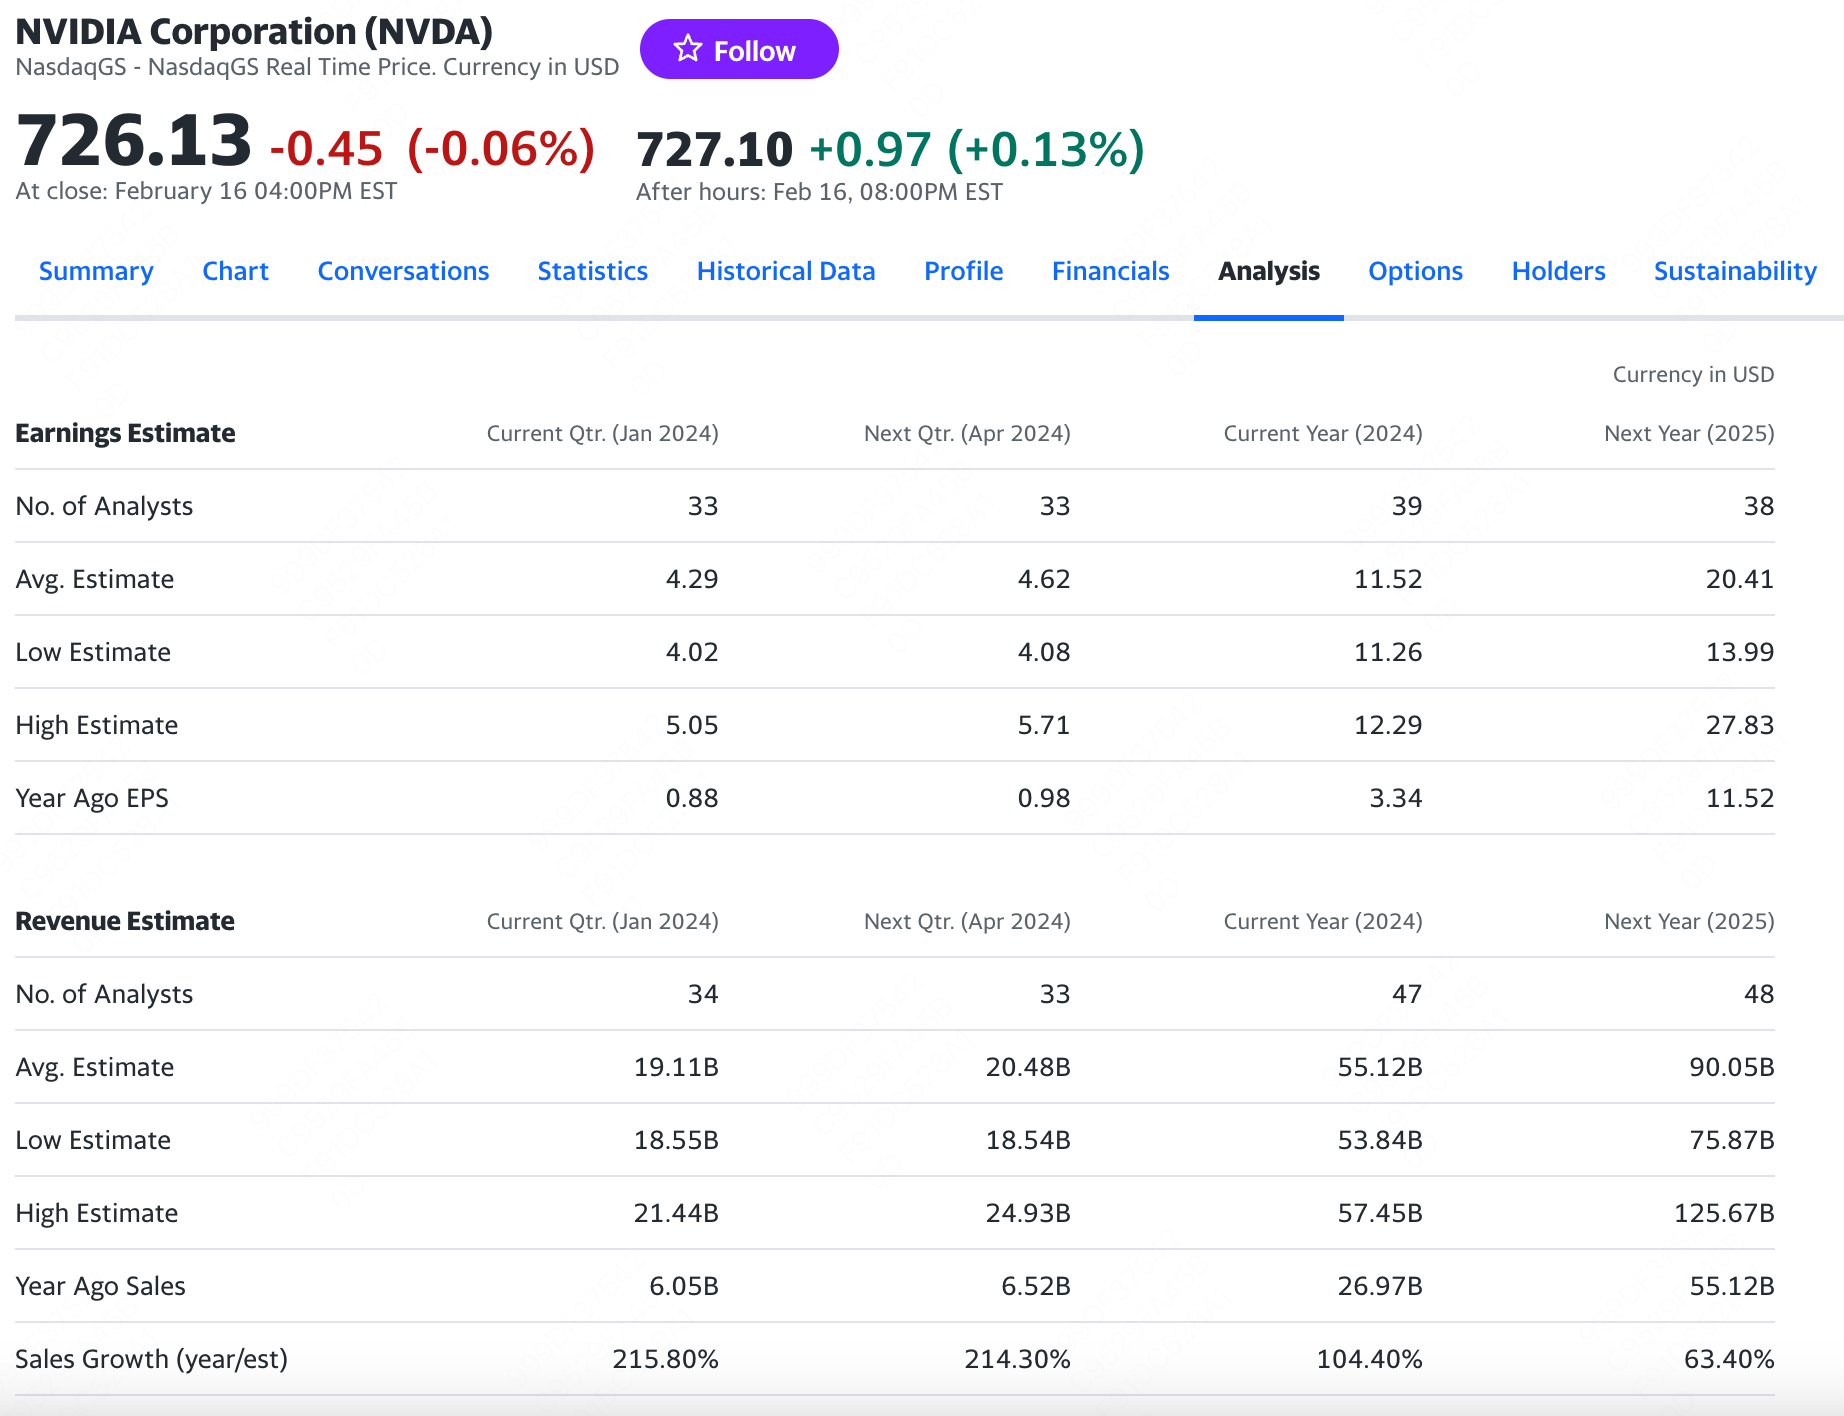Image resolution: width=1844 pixels, height=1416 pixels.
Task: Click Revenue Low Estimate value 75.87B
Action: click(1732, 1140)
